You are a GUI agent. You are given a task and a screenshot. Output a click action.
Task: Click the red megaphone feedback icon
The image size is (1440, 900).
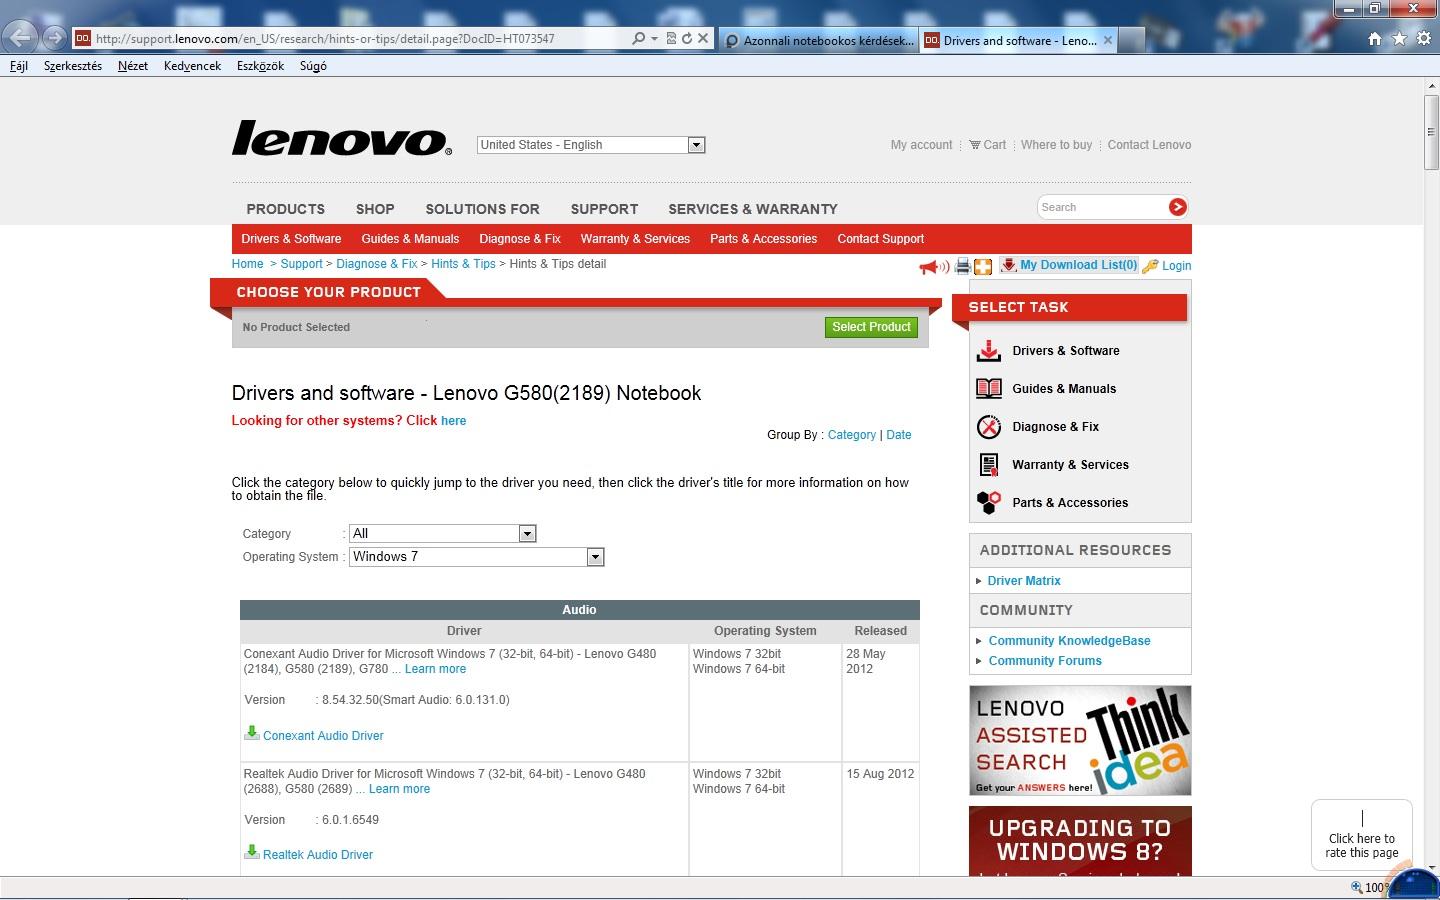(x=934, y=266)
